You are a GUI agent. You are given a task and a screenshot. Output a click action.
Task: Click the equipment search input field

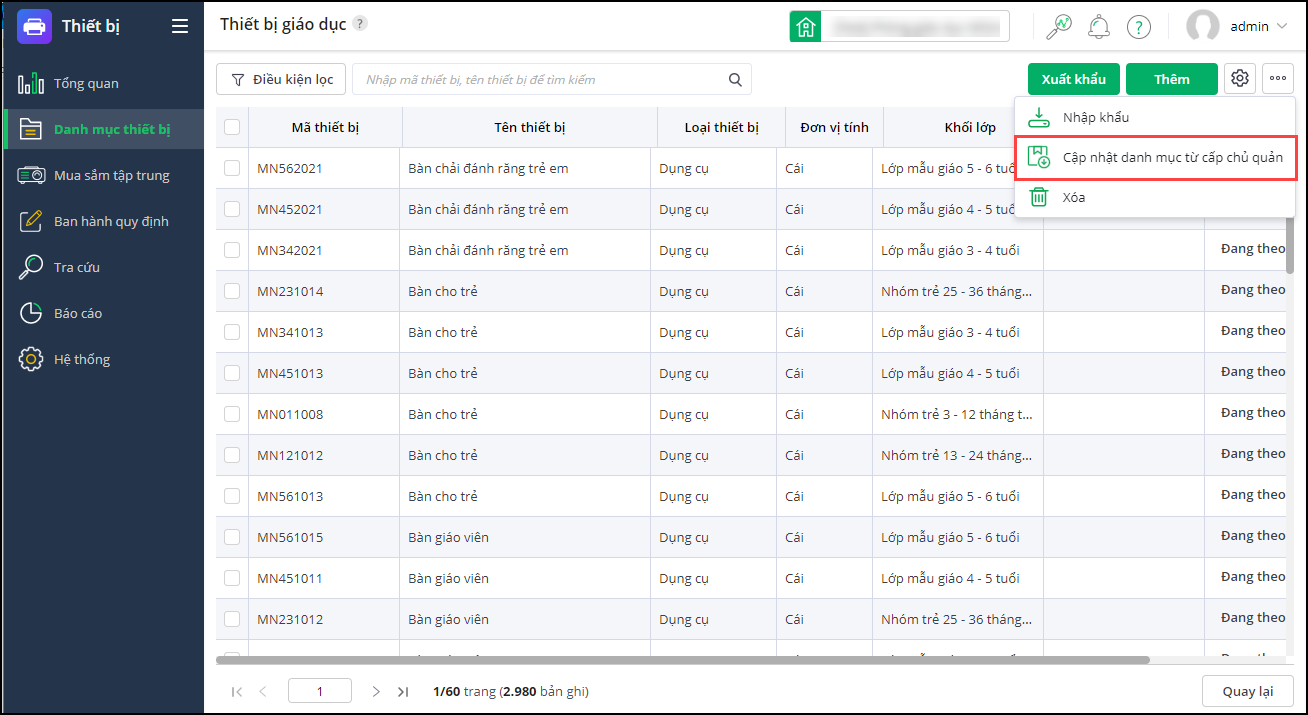coord(540,80)
